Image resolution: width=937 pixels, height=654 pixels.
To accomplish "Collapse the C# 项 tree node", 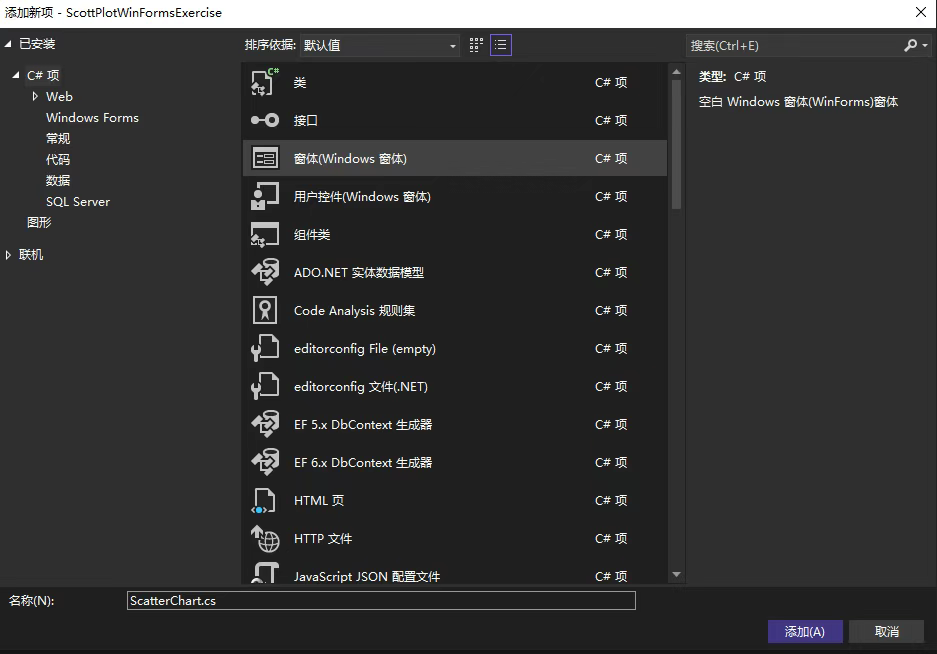I will pyautogui.click(x=16, y=75).
